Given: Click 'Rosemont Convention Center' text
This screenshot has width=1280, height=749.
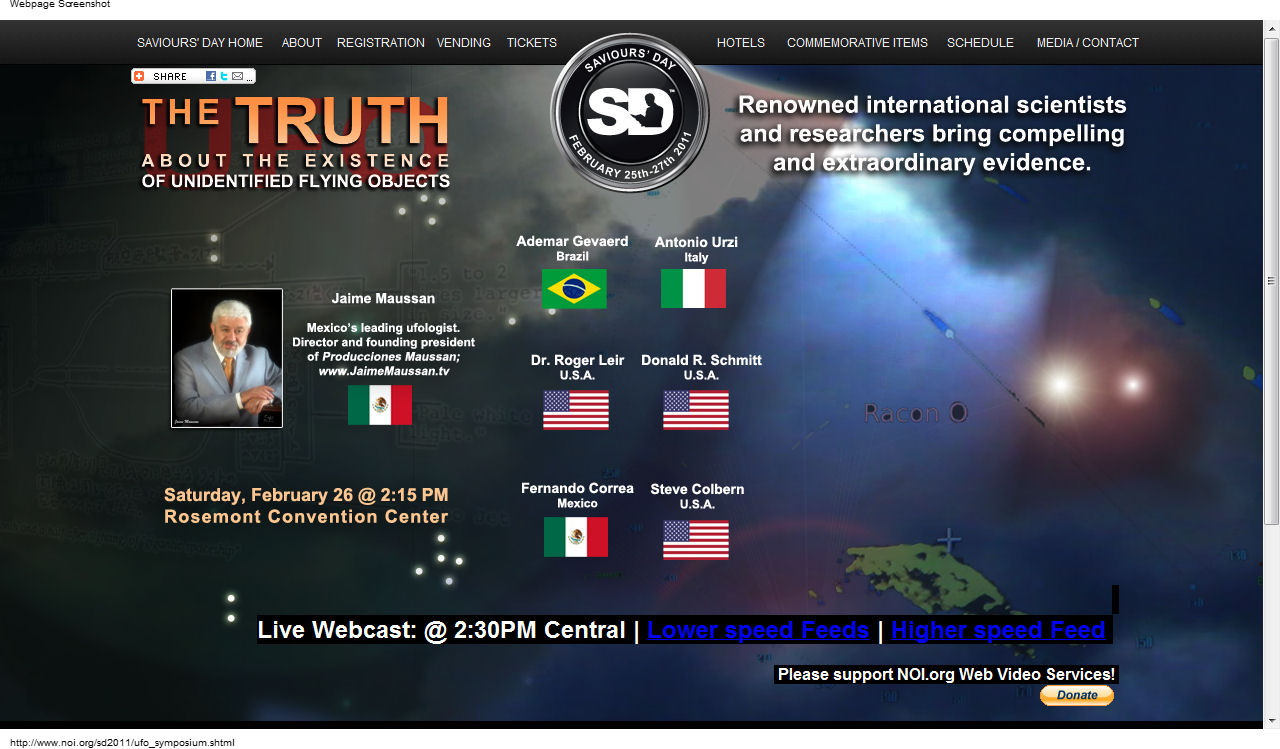Looking at the screenshot, I should point(306,517).
